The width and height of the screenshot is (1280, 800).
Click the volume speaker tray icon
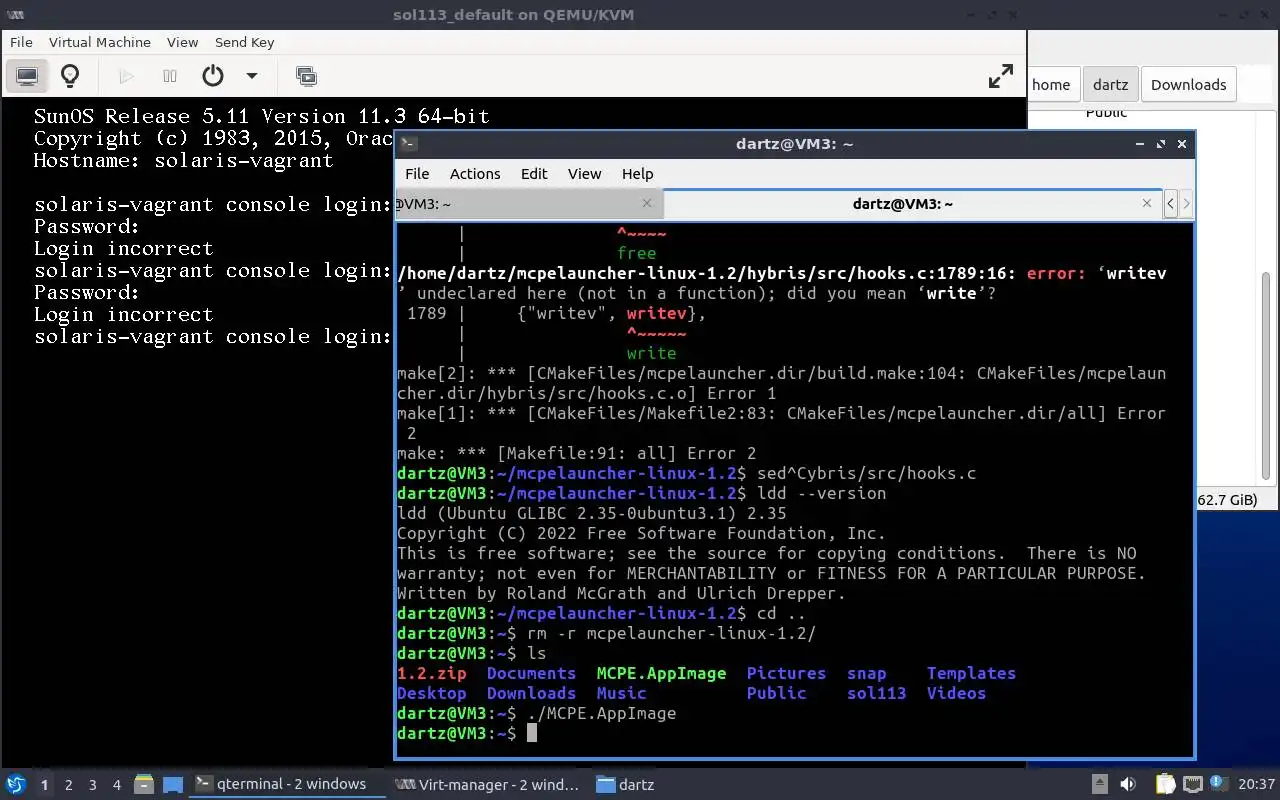pyautogui.click(x=1128, y=785)
